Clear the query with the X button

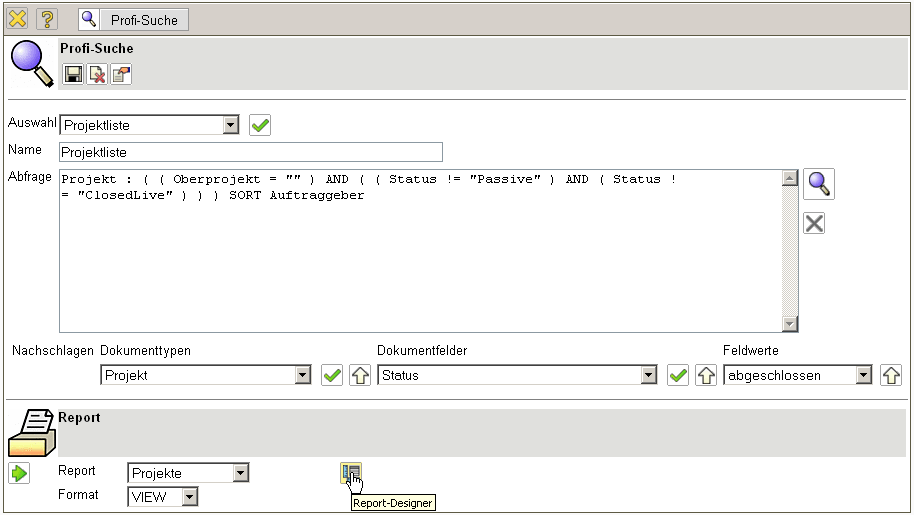814,223
